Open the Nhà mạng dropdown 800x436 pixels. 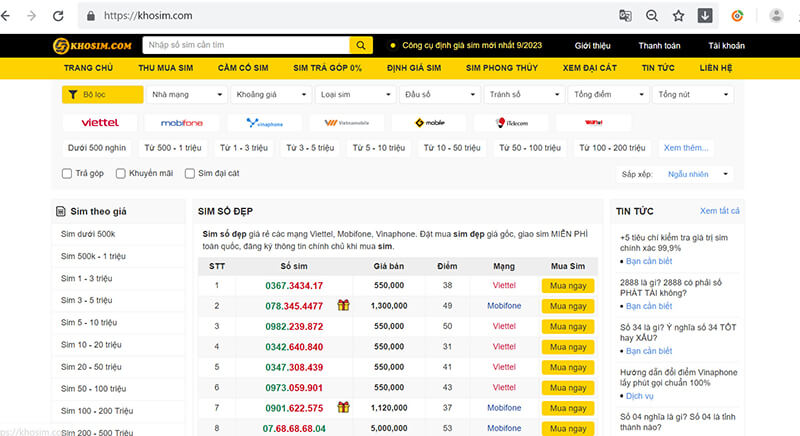[x=186, y=94]
